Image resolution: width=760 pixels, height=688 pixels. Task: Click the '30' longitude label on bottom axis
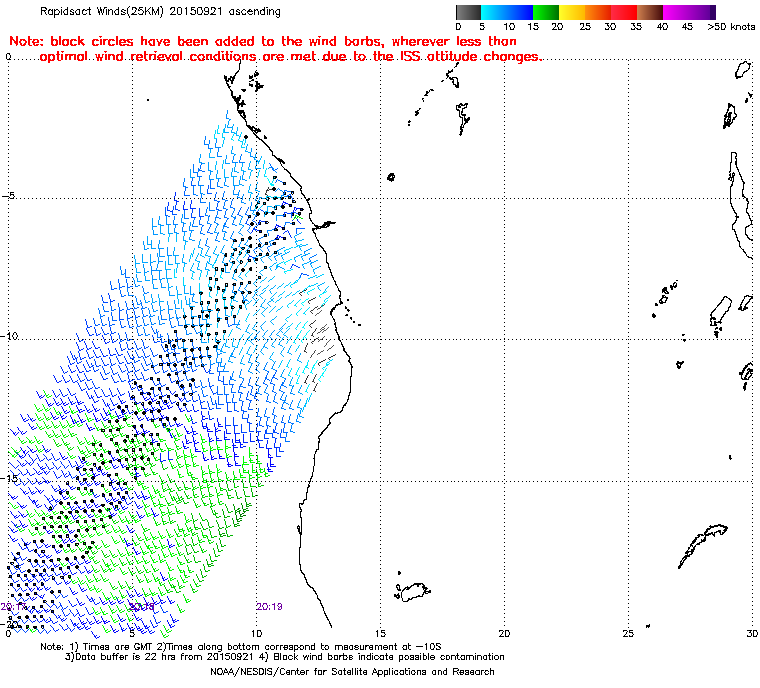752,633
